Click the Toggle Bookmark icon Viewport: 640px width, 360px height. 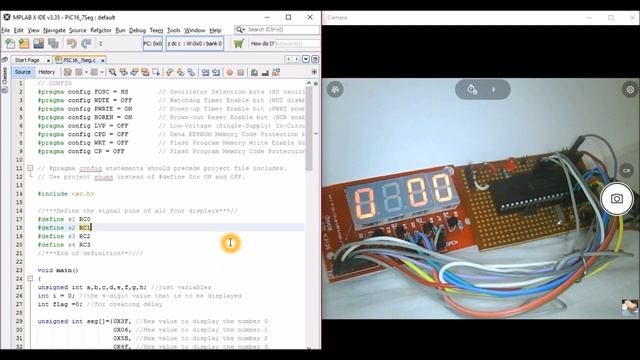pyautogui.click(x=191, y=72)
